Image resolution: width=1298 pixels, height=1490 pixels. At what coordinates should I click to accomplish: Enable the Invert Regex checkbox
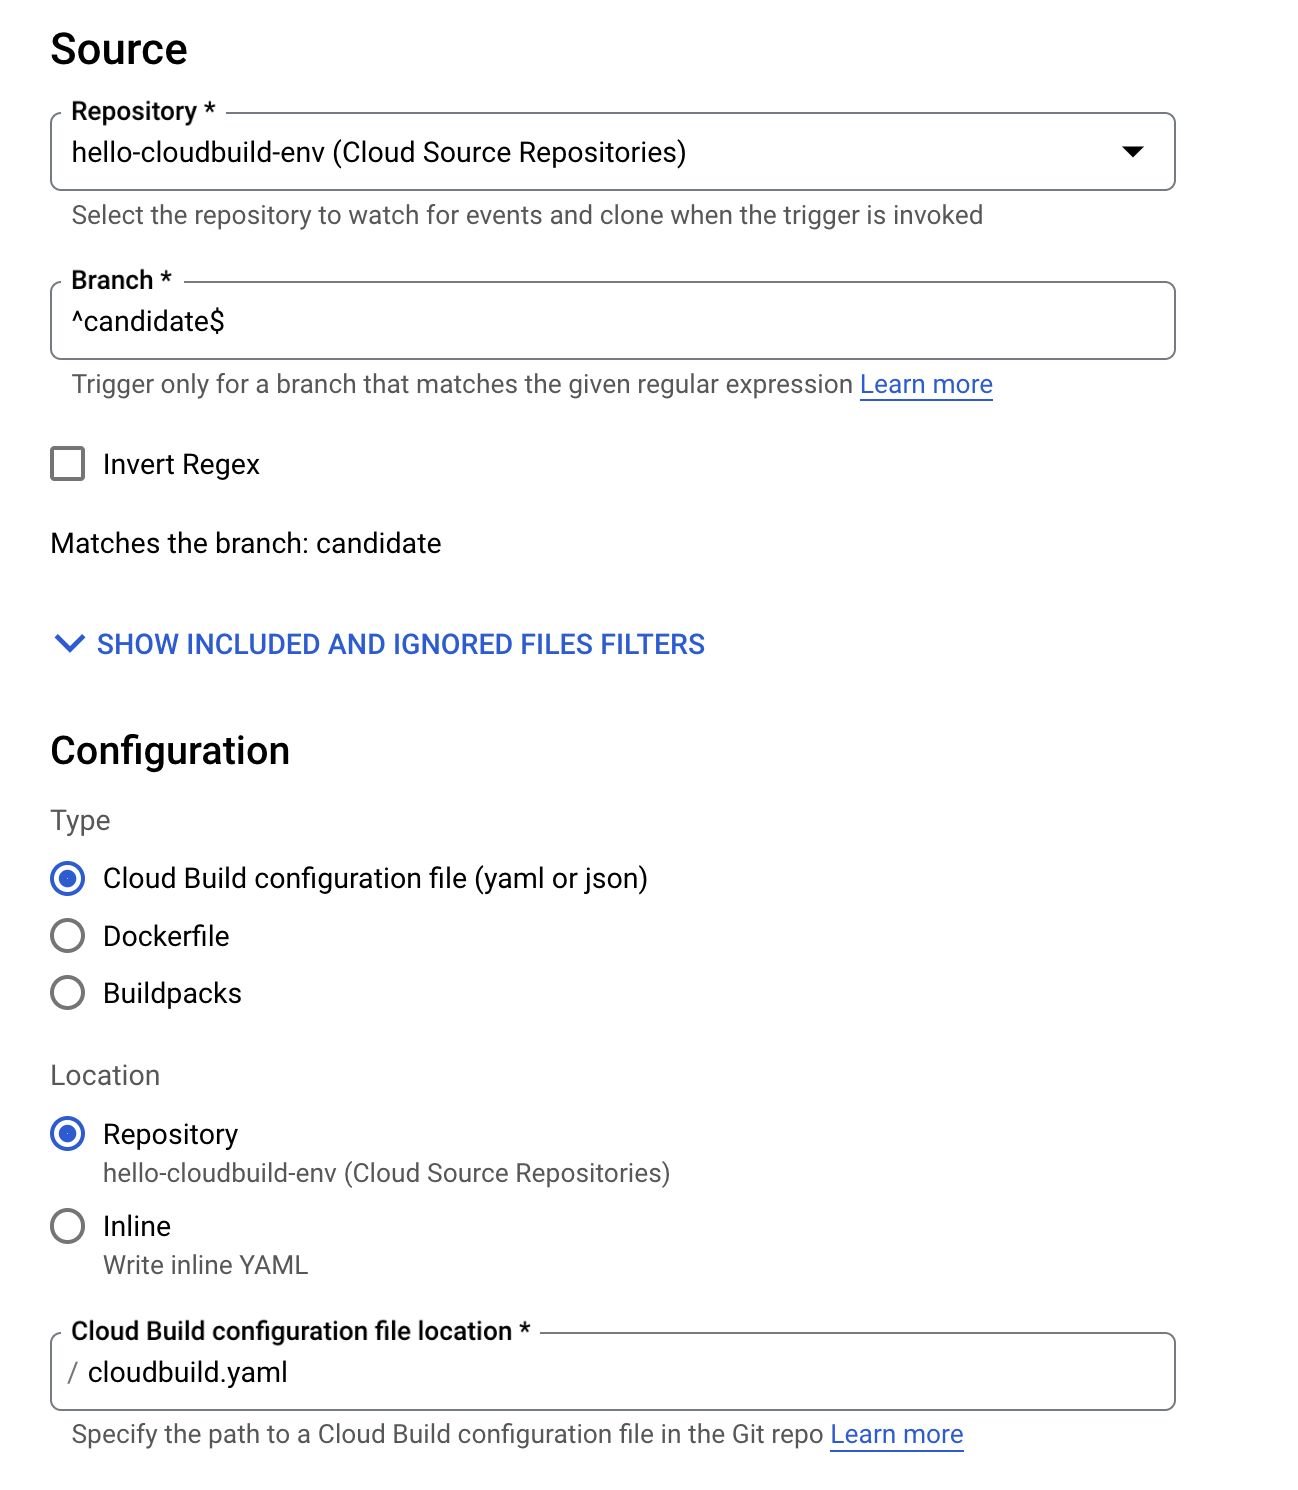(x=68, y=464)
